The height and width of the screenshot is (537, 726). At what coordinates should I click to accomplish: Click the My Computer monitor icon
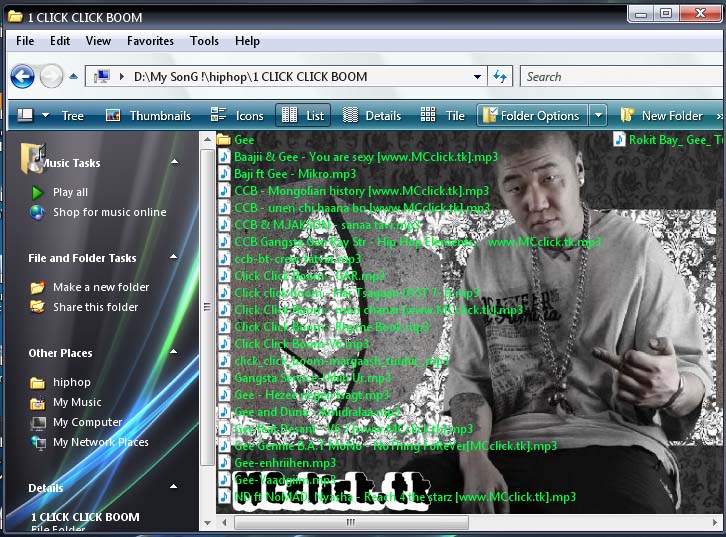point(38,423)
